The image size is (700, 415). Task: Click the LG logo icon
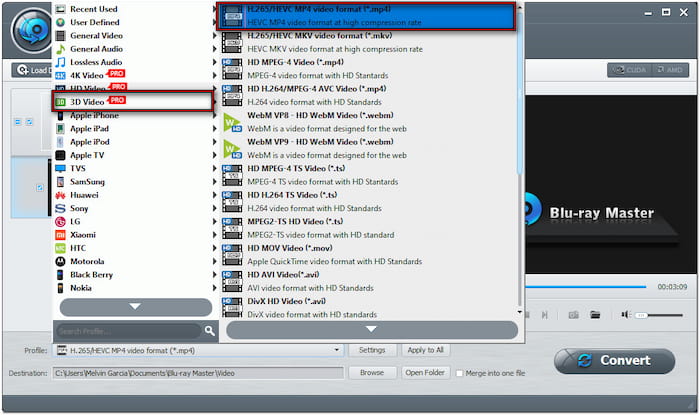tap(60, 222)
